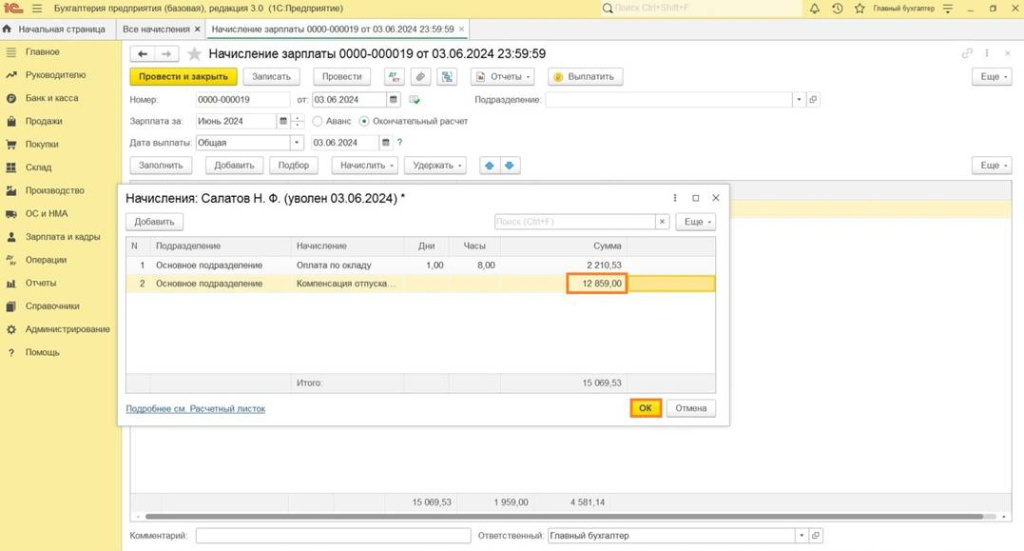Click the Комментарий input field

click(332, 536)
